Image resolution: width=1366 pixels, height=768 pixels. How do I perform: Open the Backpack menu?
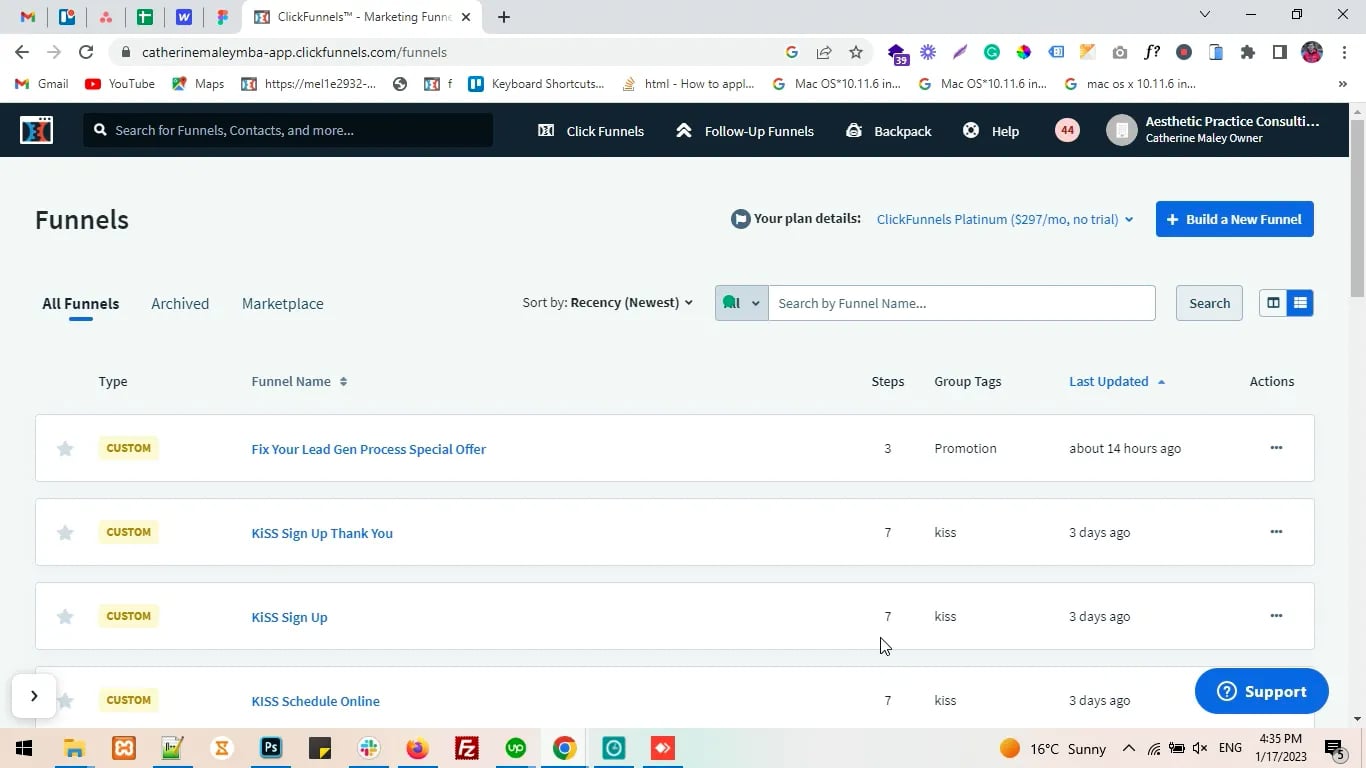[888, 131]
